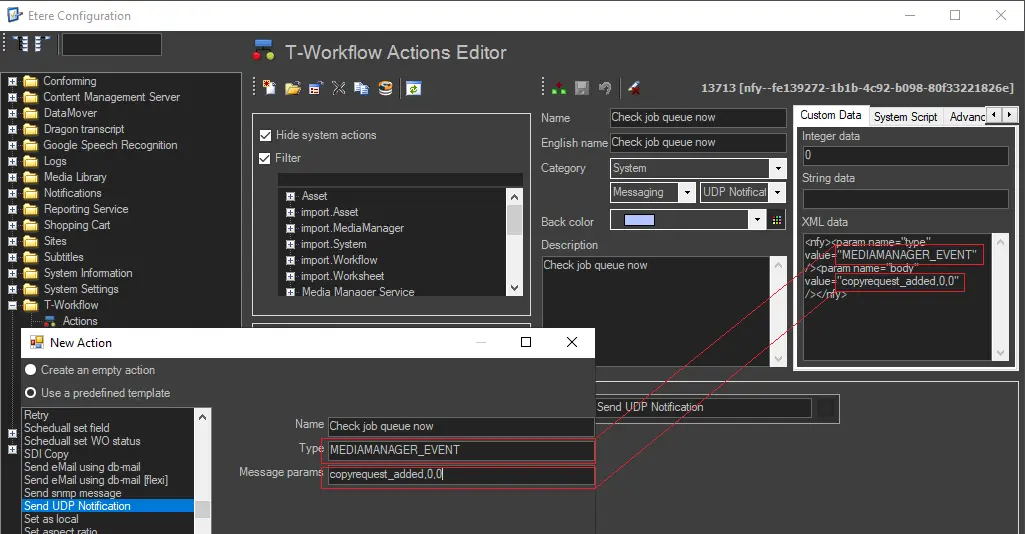Uncheck Hide system actions checkbox
The image size is (1025, 534).
266,135
